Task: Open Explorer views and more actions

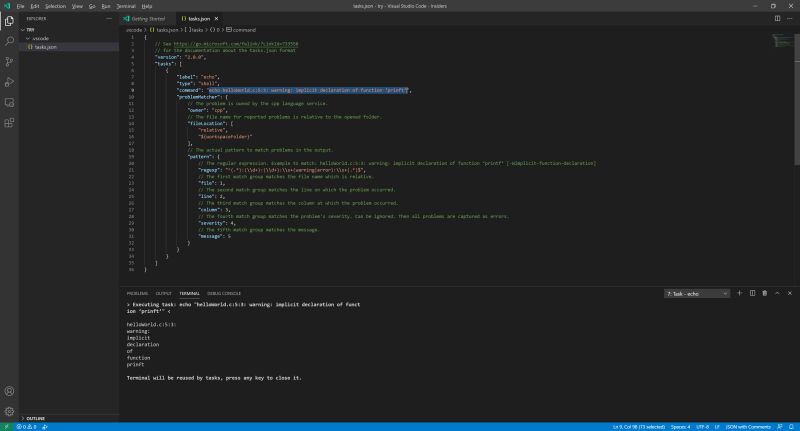Action: pyautogui.click(x=109, y=18)
